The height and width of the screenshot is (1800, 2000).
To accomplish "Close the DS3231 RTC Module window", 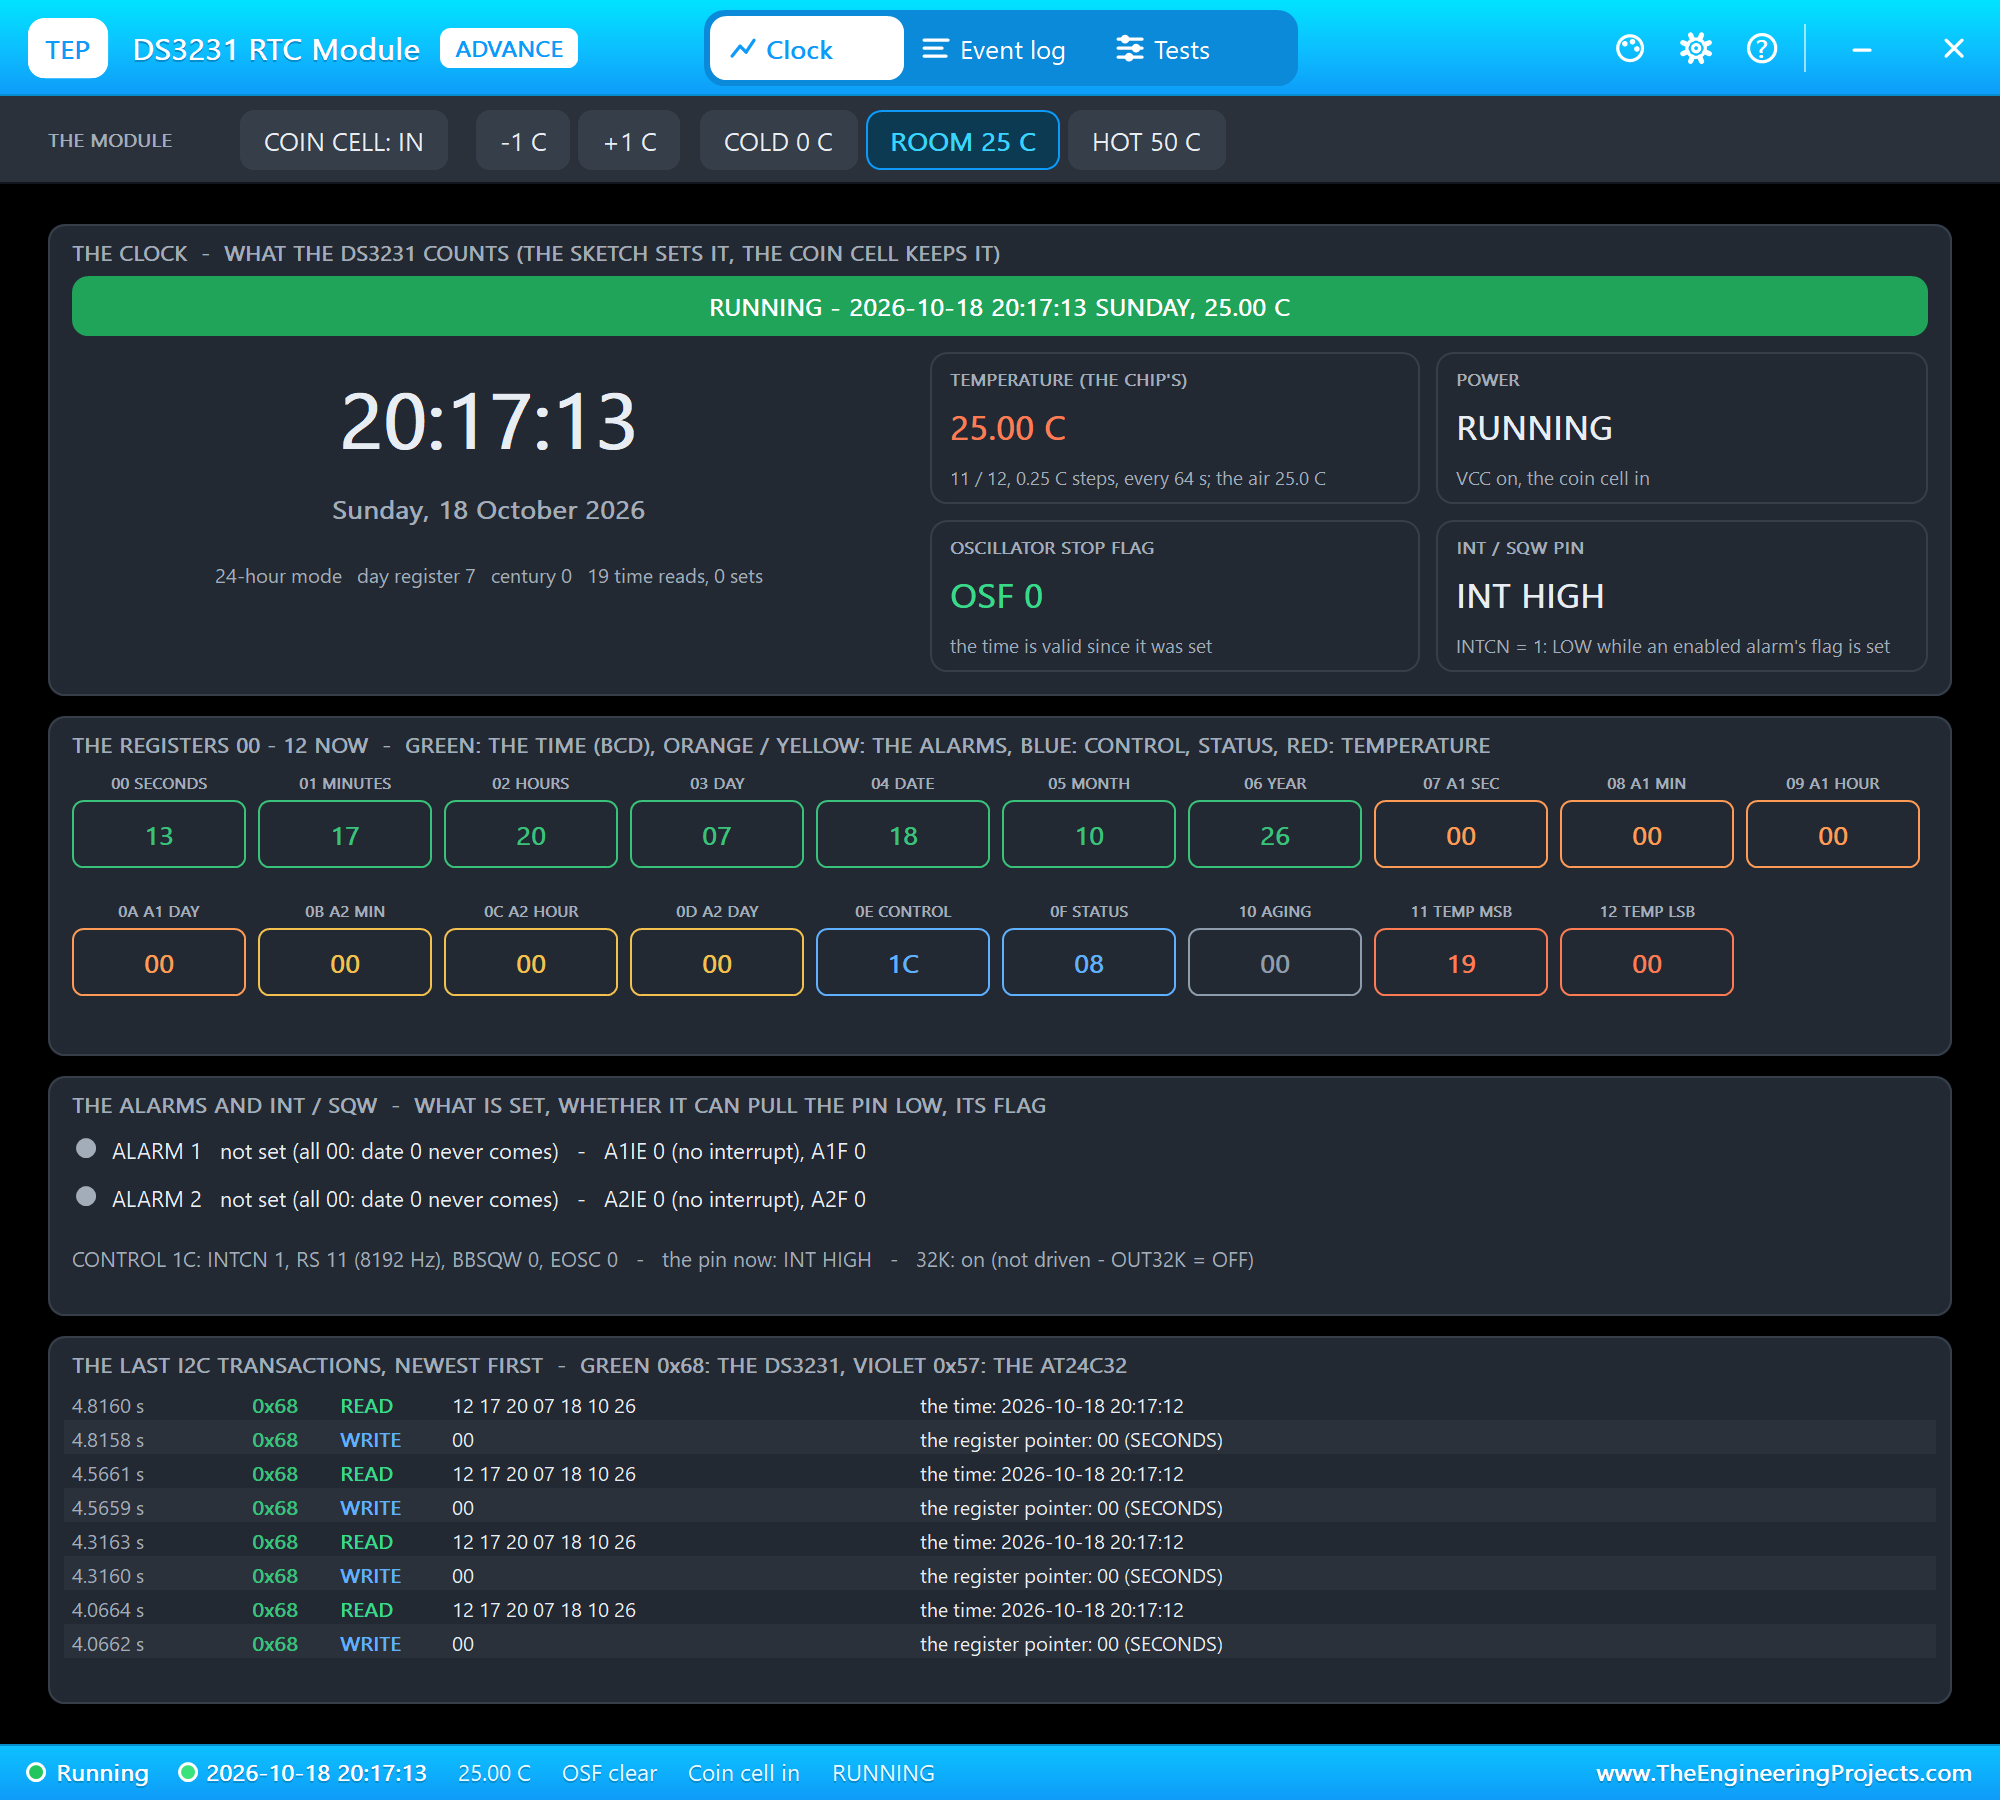I will pos(1954,48).
